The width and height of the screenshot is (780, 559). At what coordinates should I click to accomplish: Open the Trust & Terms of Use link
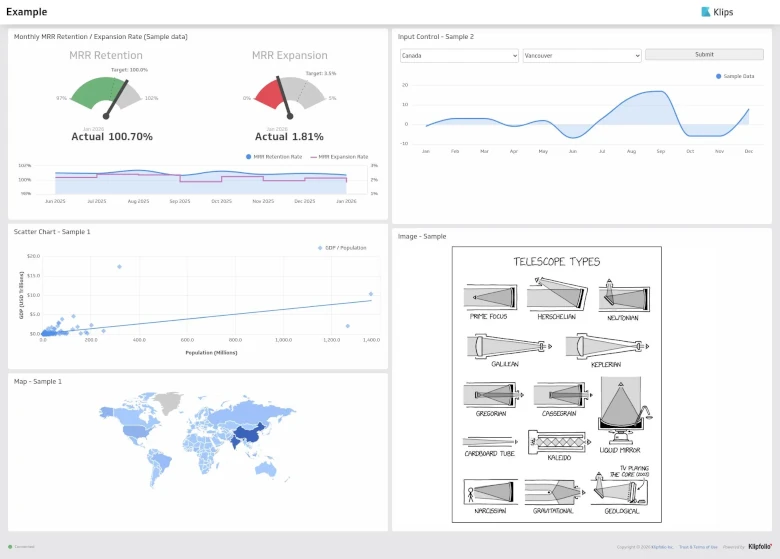(x=698, y=547)
